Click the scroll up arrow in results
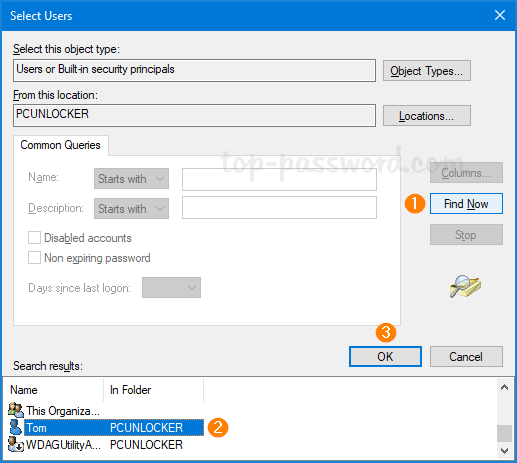Viewport: 517px width, 463px height. (x=504, y=387)
